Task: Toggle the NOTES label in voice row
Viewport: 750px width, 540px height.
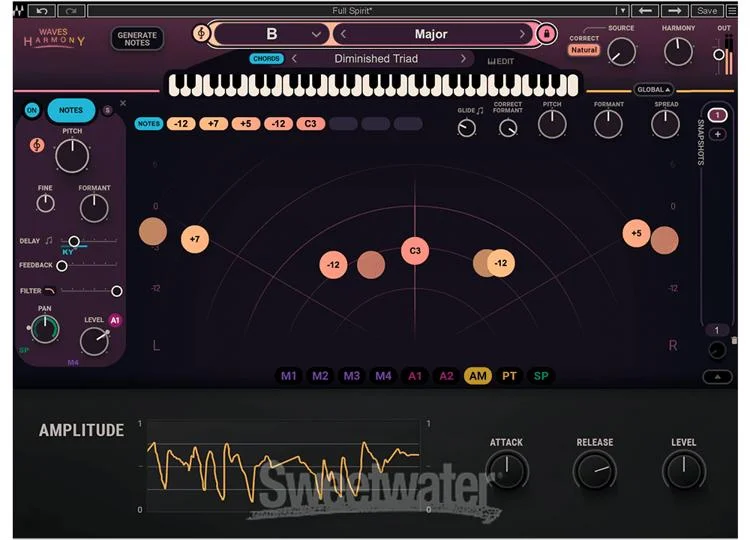Action: [149, 123]
